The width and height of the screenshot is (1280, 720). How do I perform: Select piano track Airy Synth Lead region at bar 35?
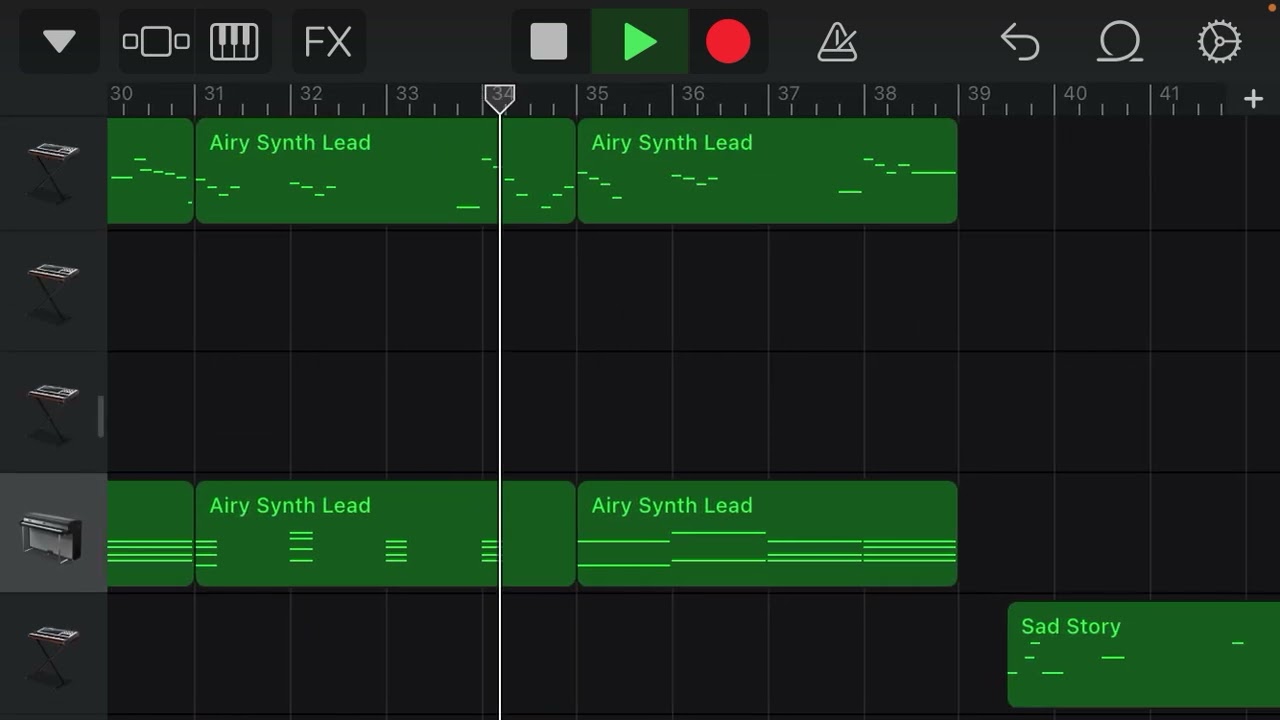[x=767, y=533]
